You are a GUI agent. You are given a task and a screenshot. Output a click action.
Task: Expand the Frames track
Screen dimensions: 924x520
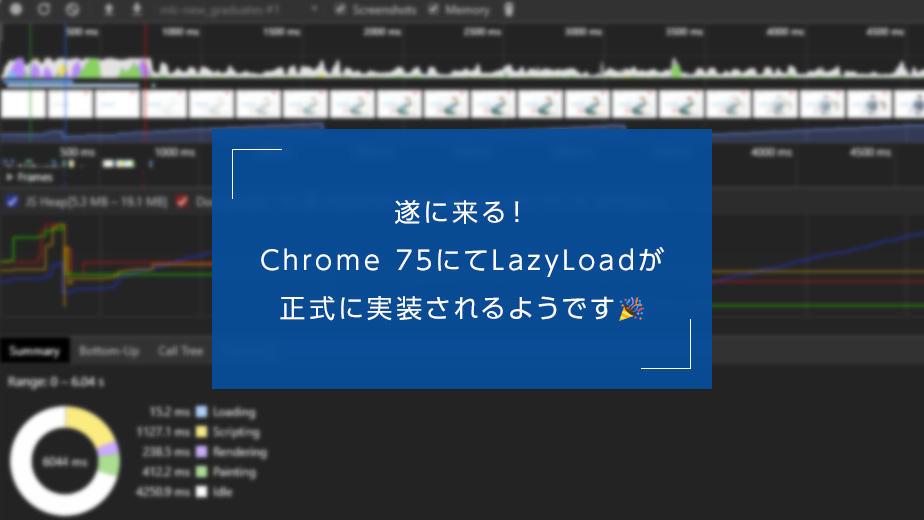point(9,177)
